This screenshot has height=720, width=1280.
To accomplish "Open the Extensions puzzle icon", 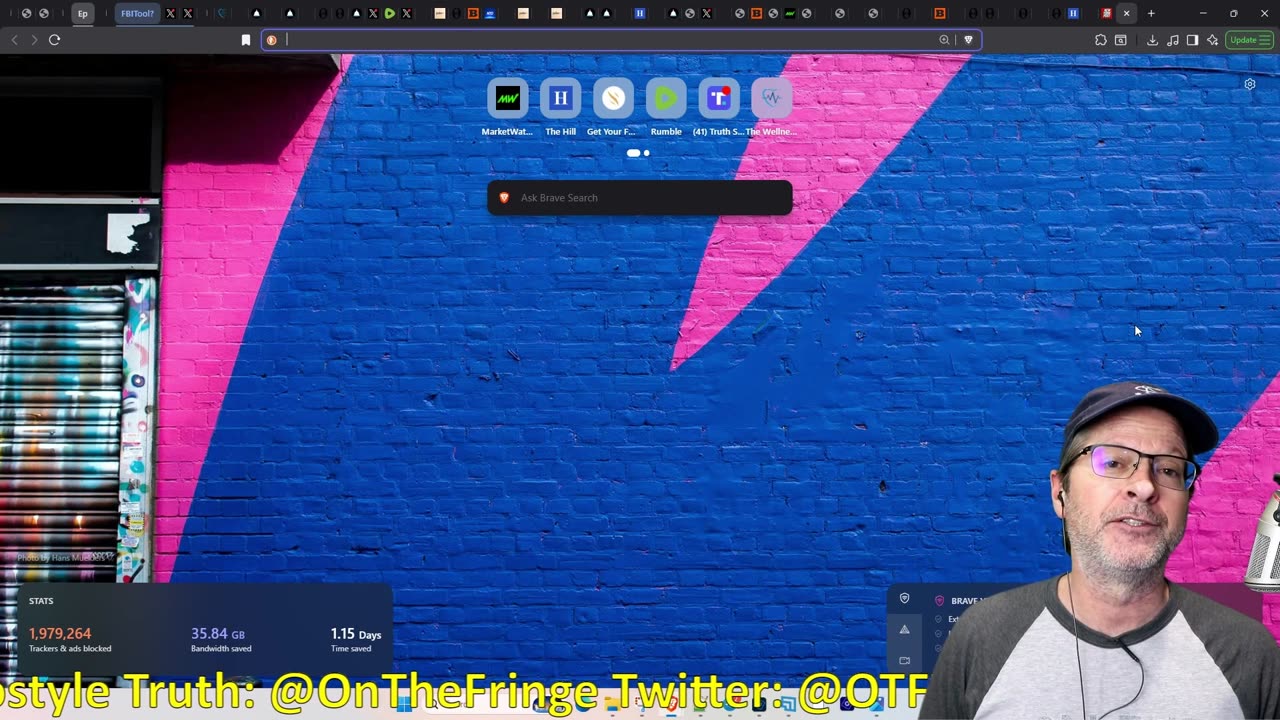I will coord(1100,40).
